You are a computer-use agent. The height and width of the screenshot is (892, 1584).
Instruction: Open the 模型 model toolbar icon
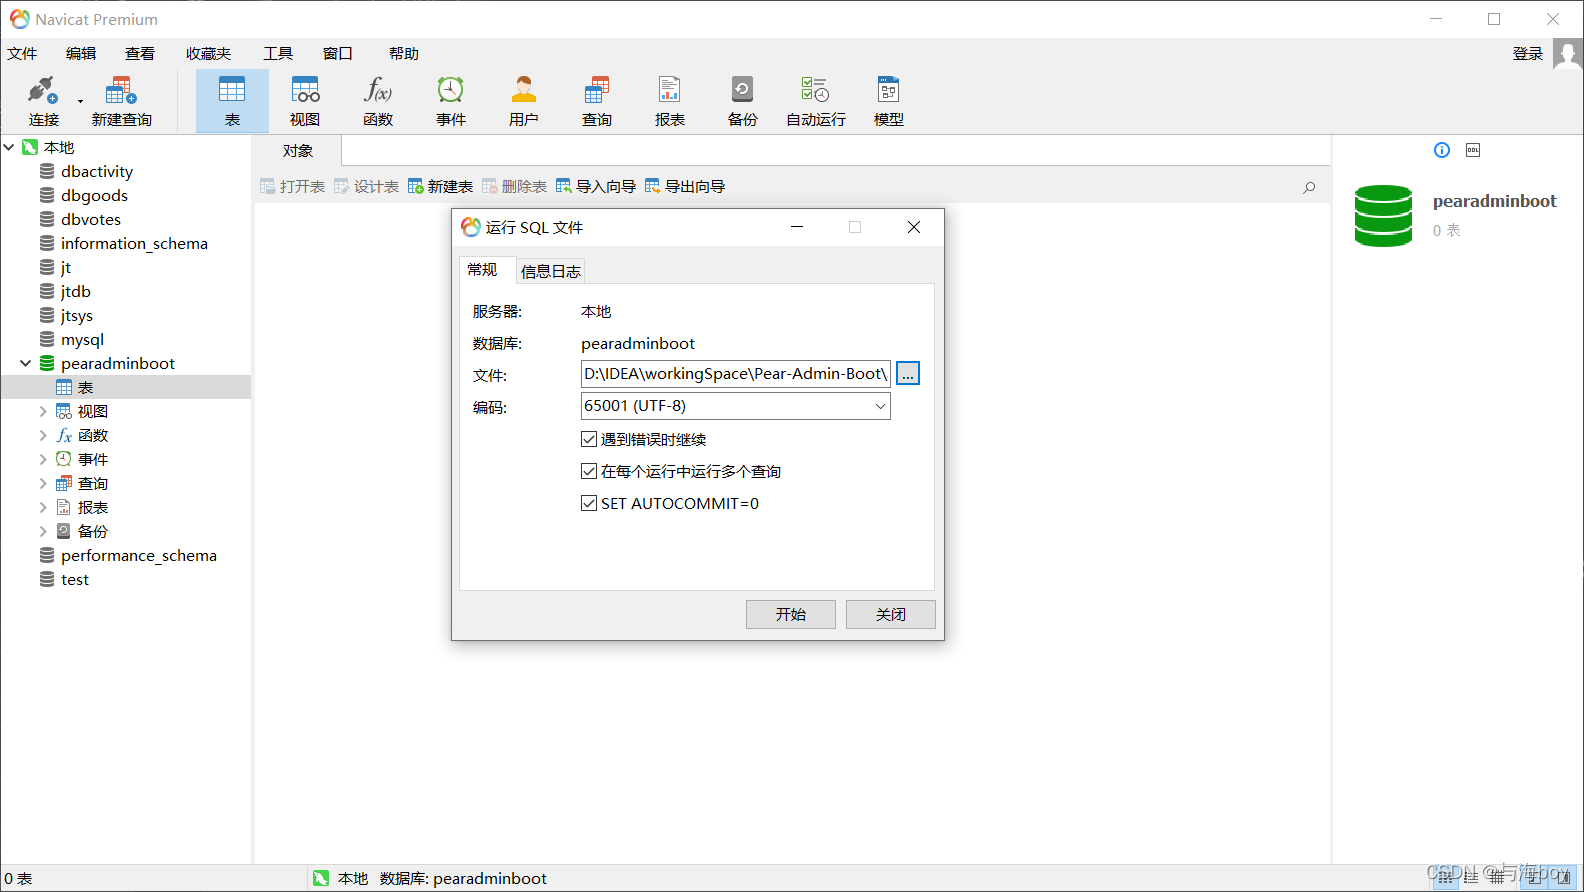(x=889, y=101)
